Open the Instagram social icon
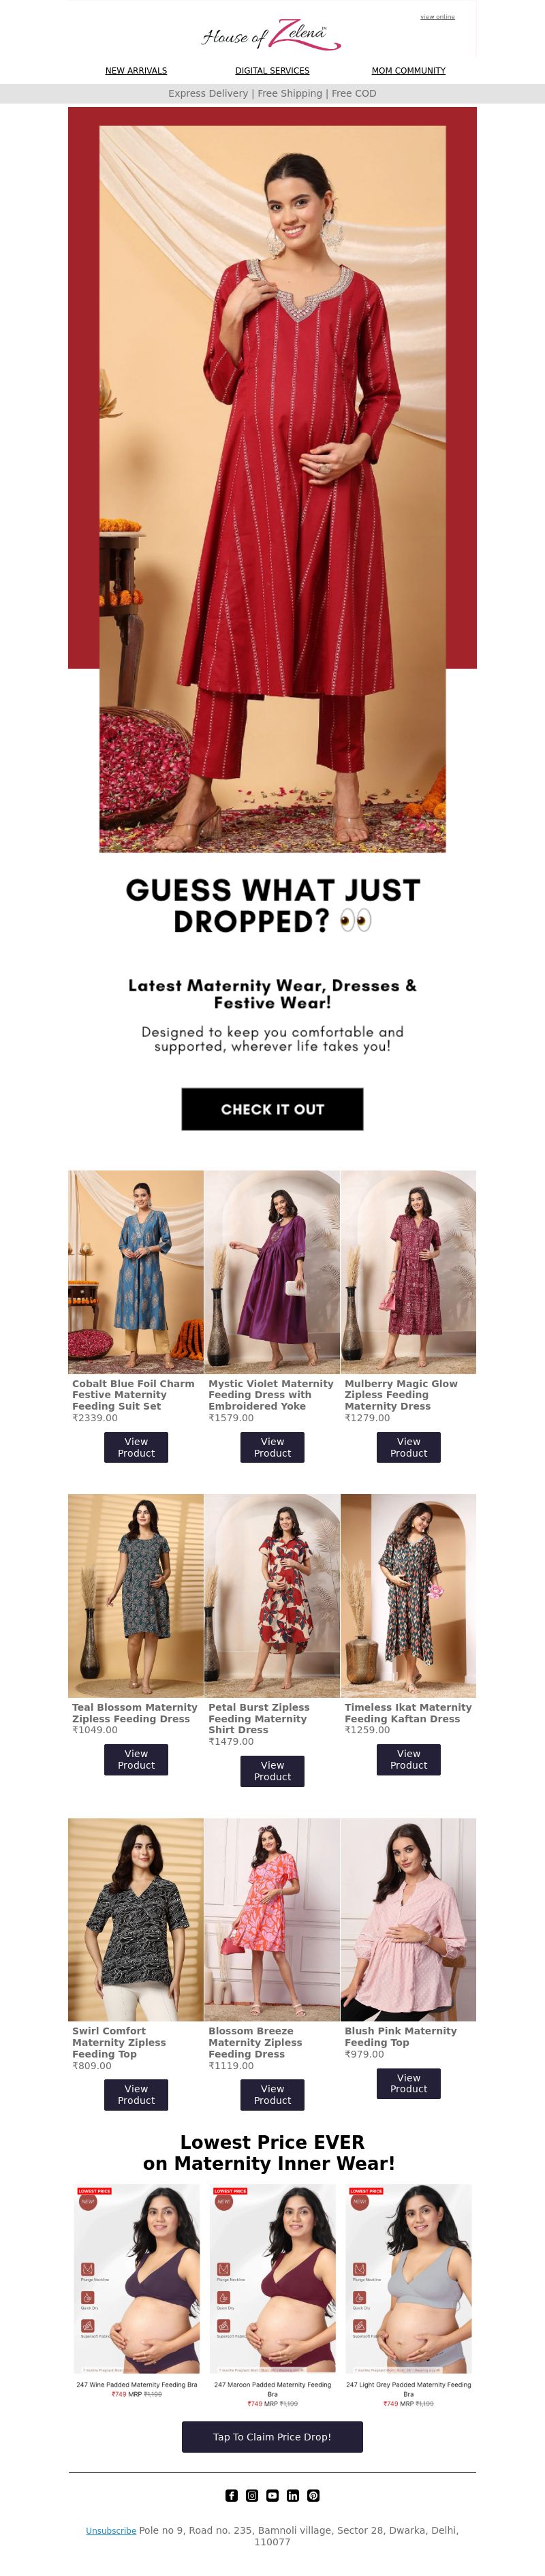 (252, 2495)
